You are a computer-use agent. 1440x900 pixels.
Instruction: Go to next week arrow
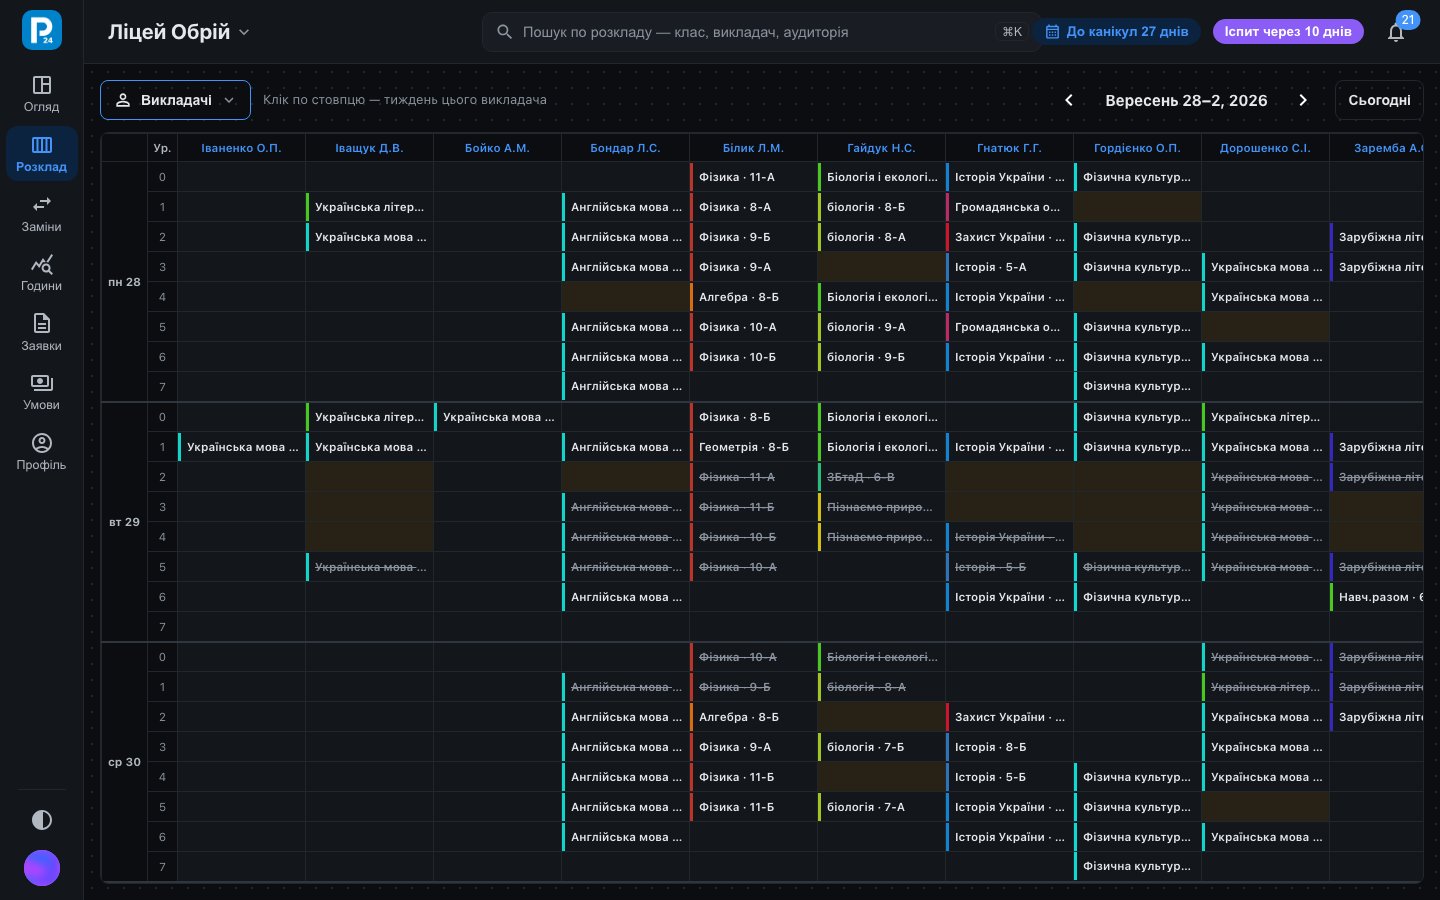tap(1303, 100)
